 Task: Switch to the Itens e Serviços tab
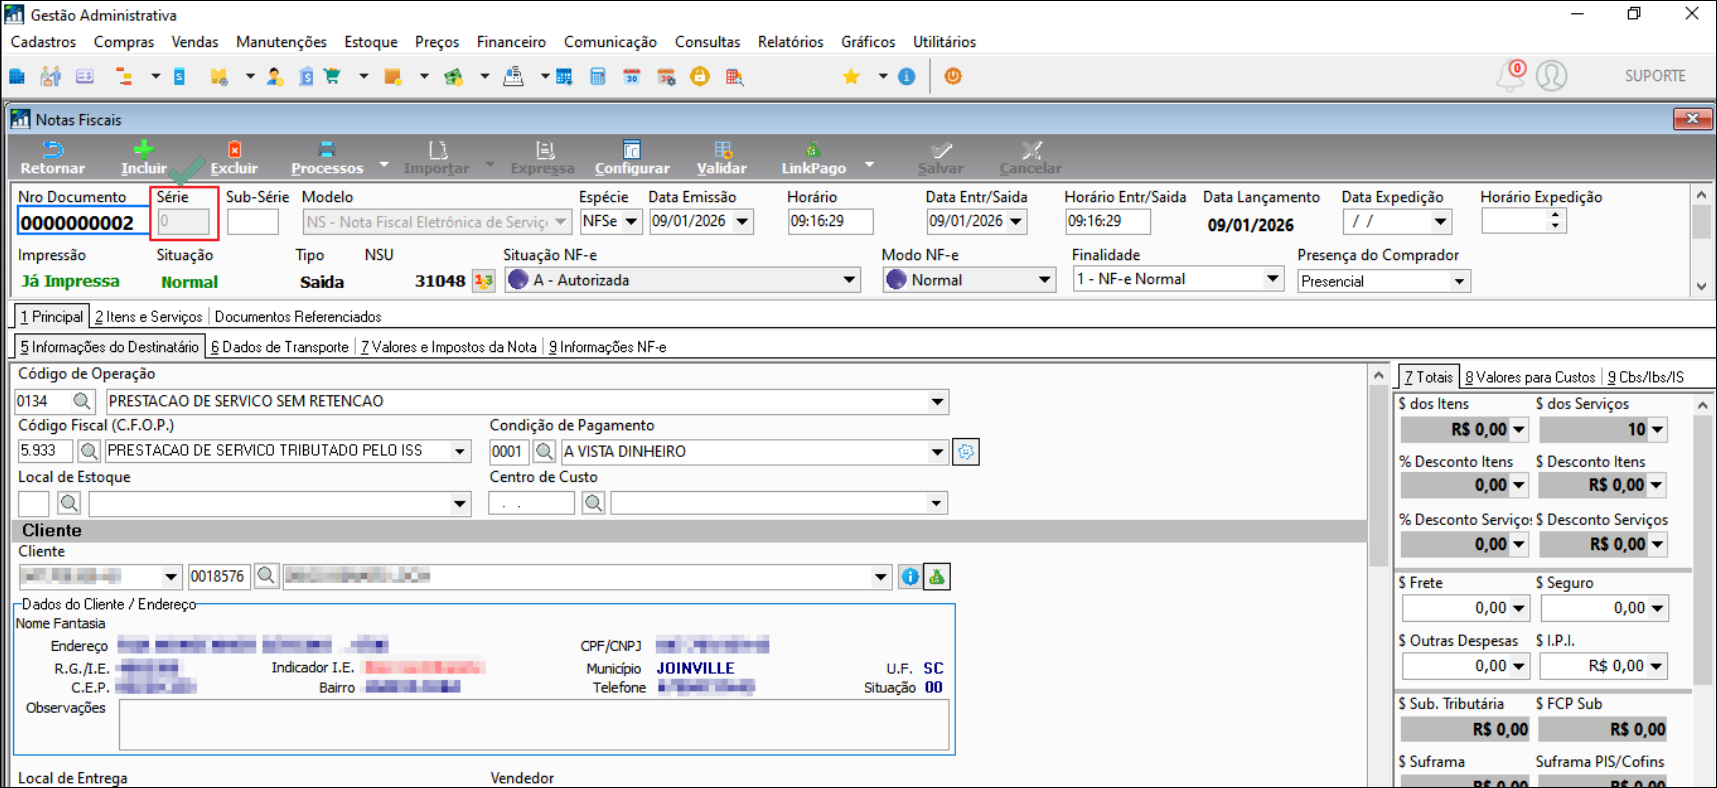(x=149, y=317)
